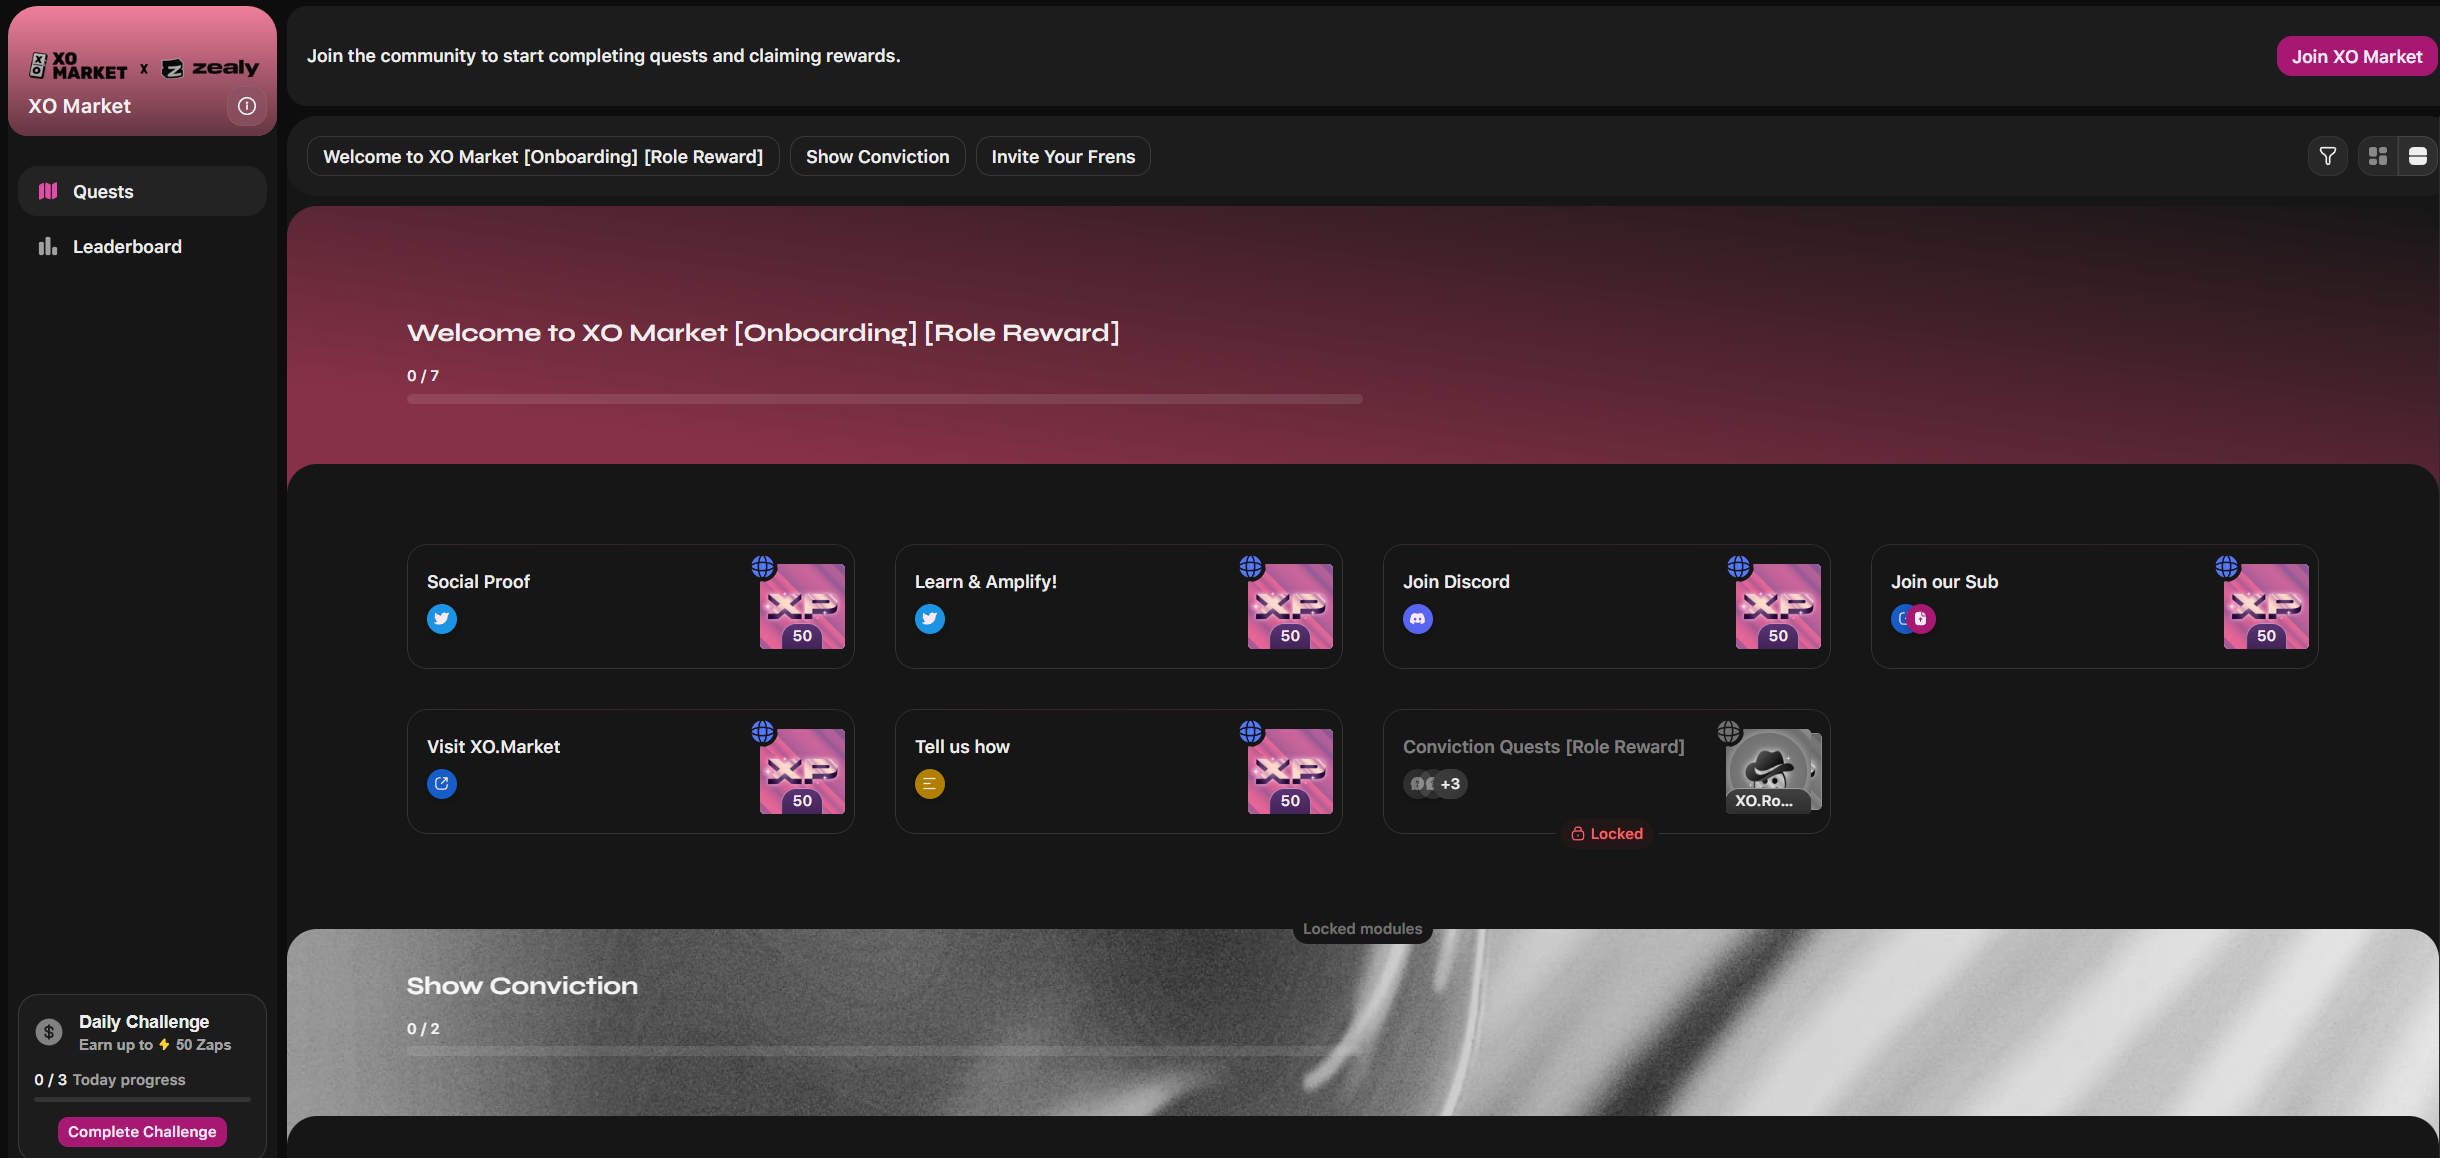The image size is (2440, 1158).
Task: Click the Leaderboard bar chart icon
Action: point(48,246)
